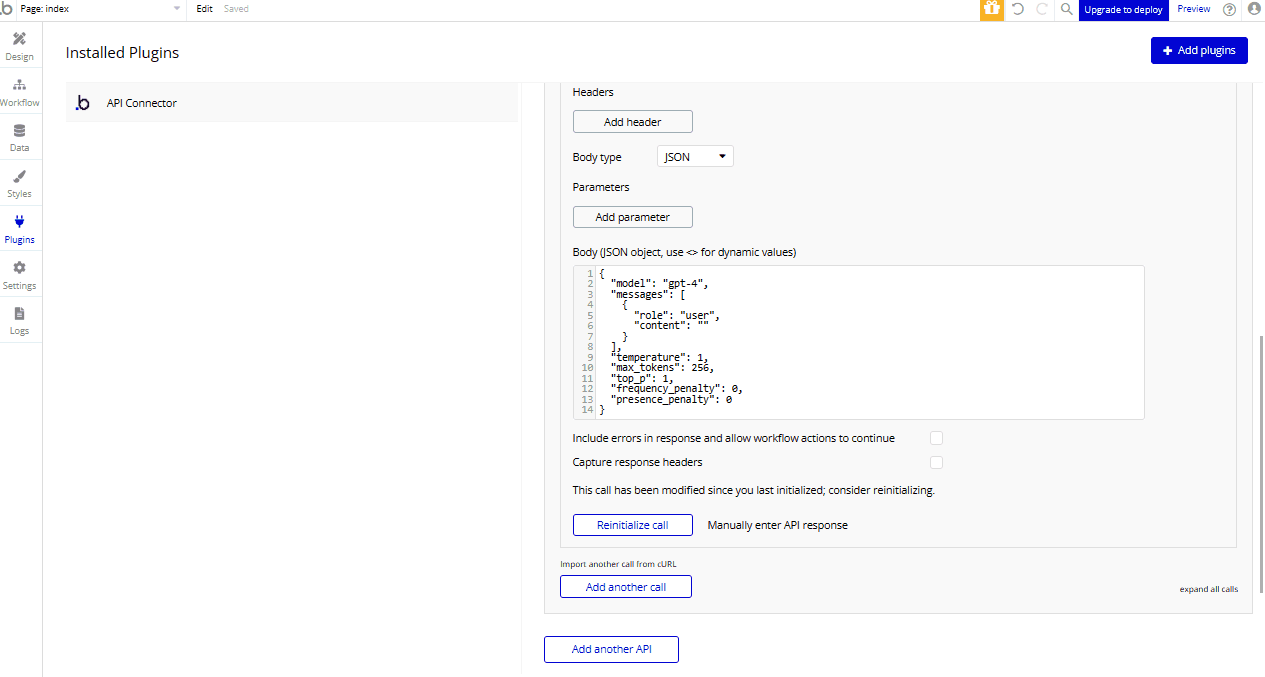Select the API Connector plugin entry
This screenshot has width=1265, height=677.
141,102
